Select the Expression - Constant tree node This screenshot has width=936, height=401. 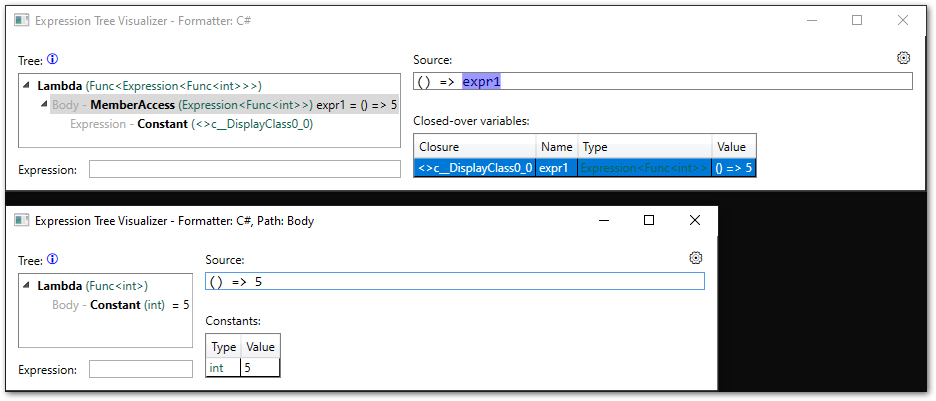190,124
